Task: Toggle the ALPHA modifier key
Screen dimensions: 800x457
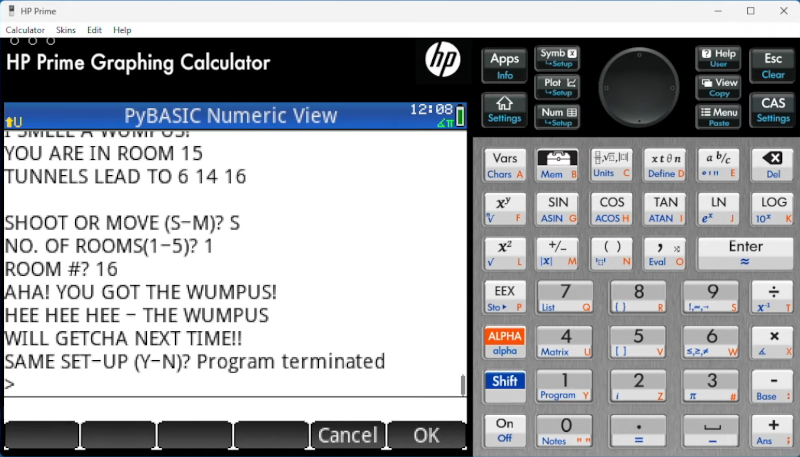Action: point(504,342)
